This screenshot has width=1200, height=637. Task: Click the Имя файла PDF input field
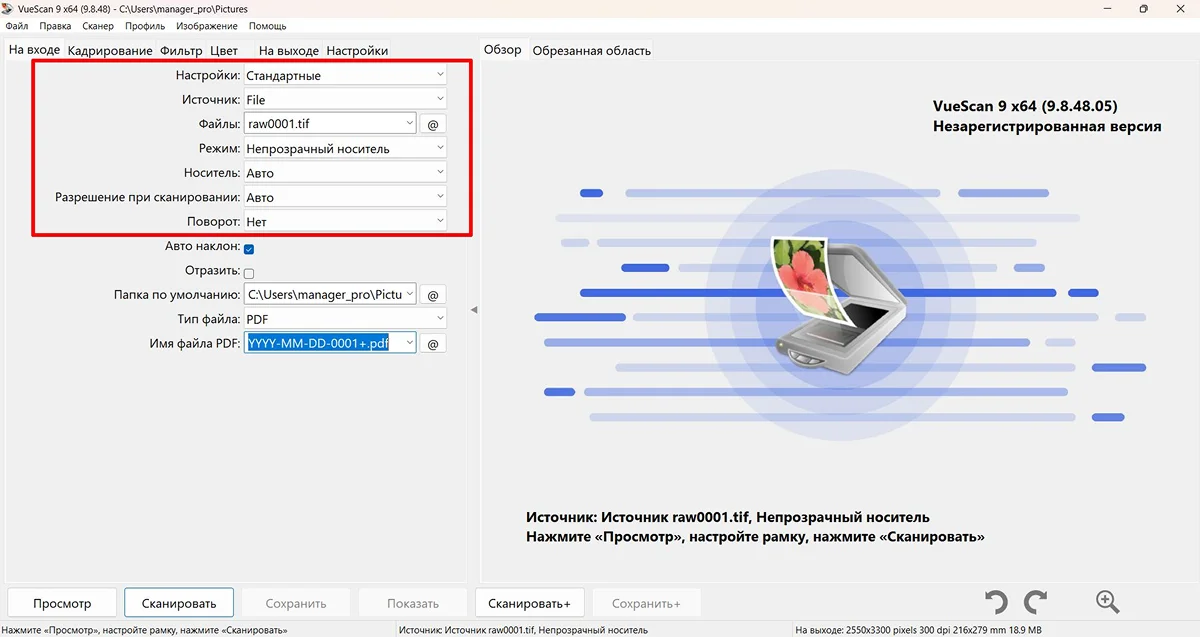click(x=322, y=343)
